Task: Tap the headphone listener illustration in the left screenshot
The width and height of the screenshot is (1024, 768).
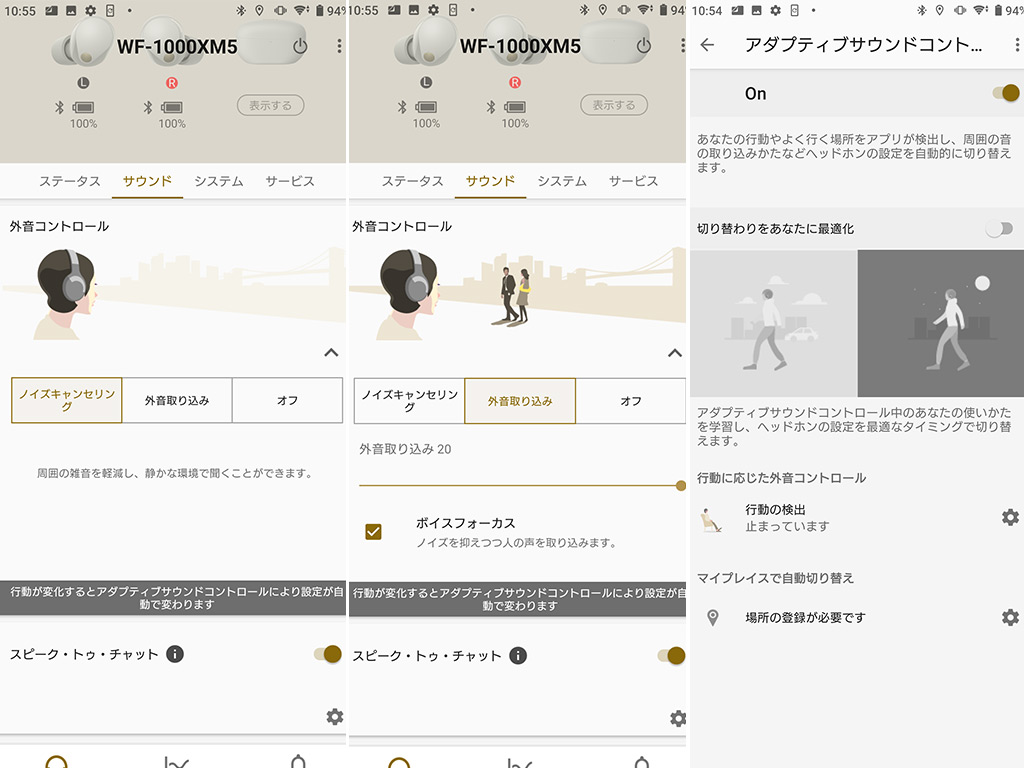Action: (65, 294)
